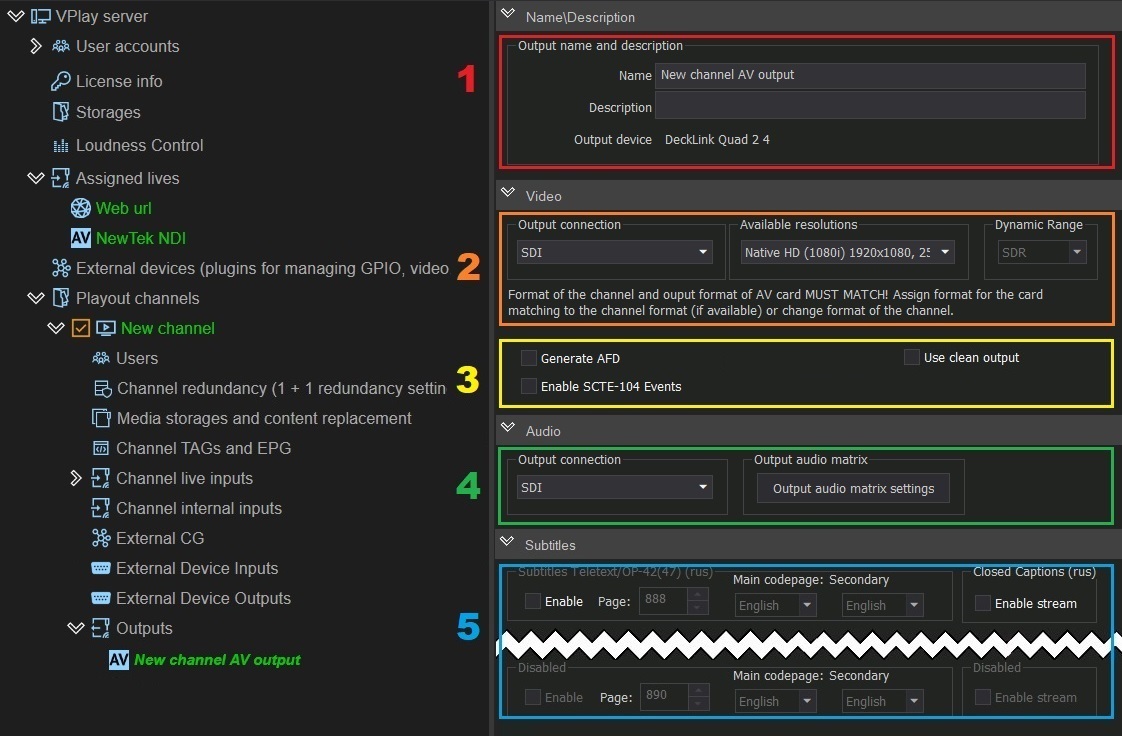
Task: Click the output Name input field
Action: point(870,75)
